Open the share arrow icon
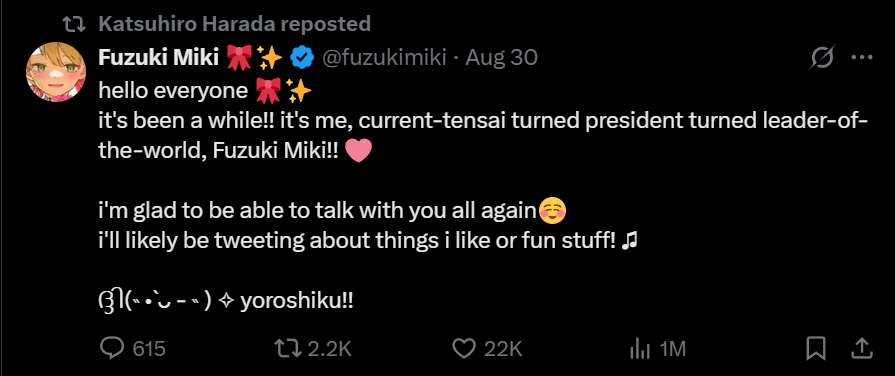The image size is (895, 376). click(x=863, y=348)
